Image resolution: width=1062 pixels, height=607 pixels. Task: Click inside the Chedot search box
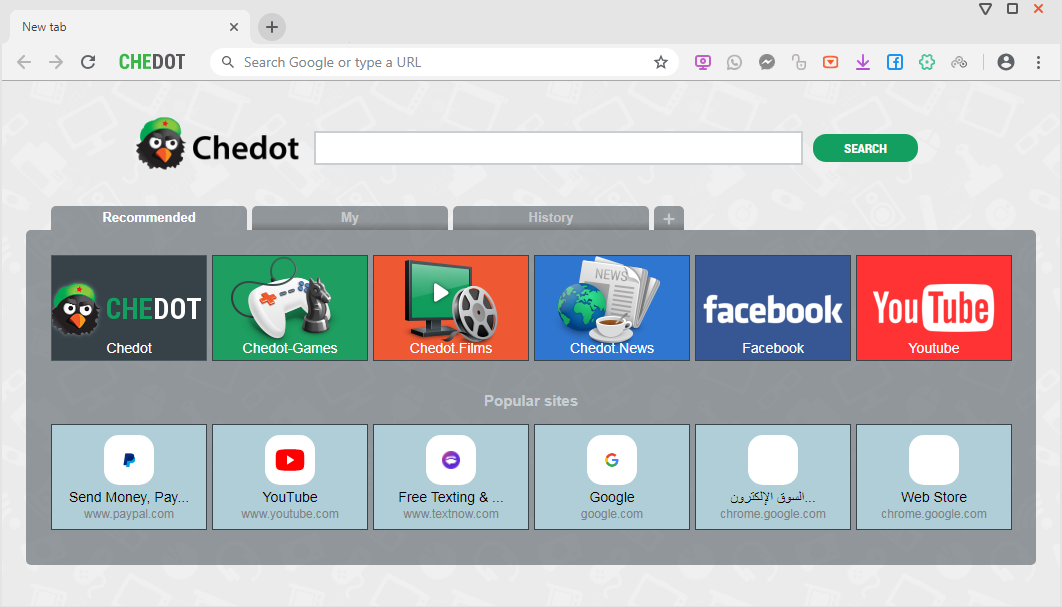tap(558, 148)
